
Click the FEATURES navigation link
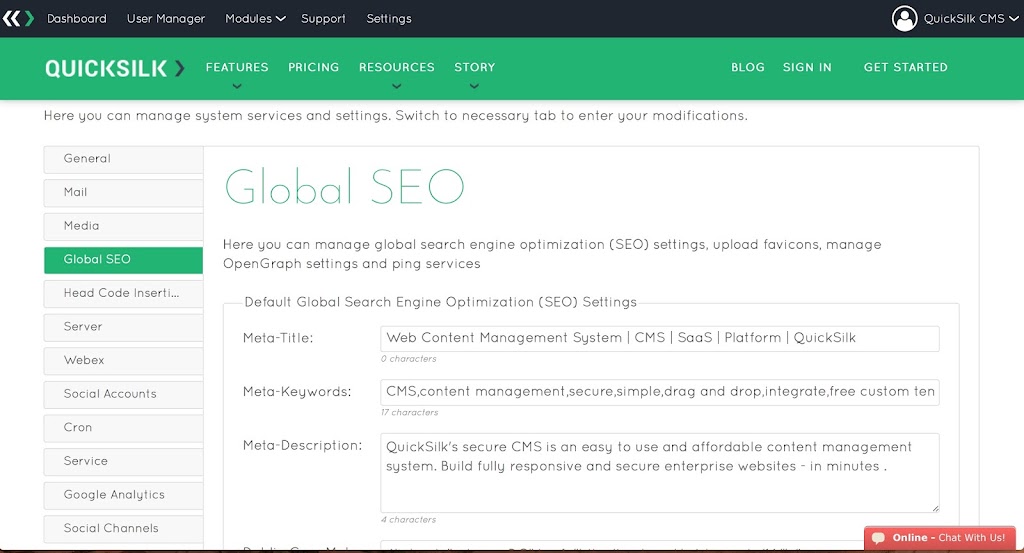(x=237, y=67)
